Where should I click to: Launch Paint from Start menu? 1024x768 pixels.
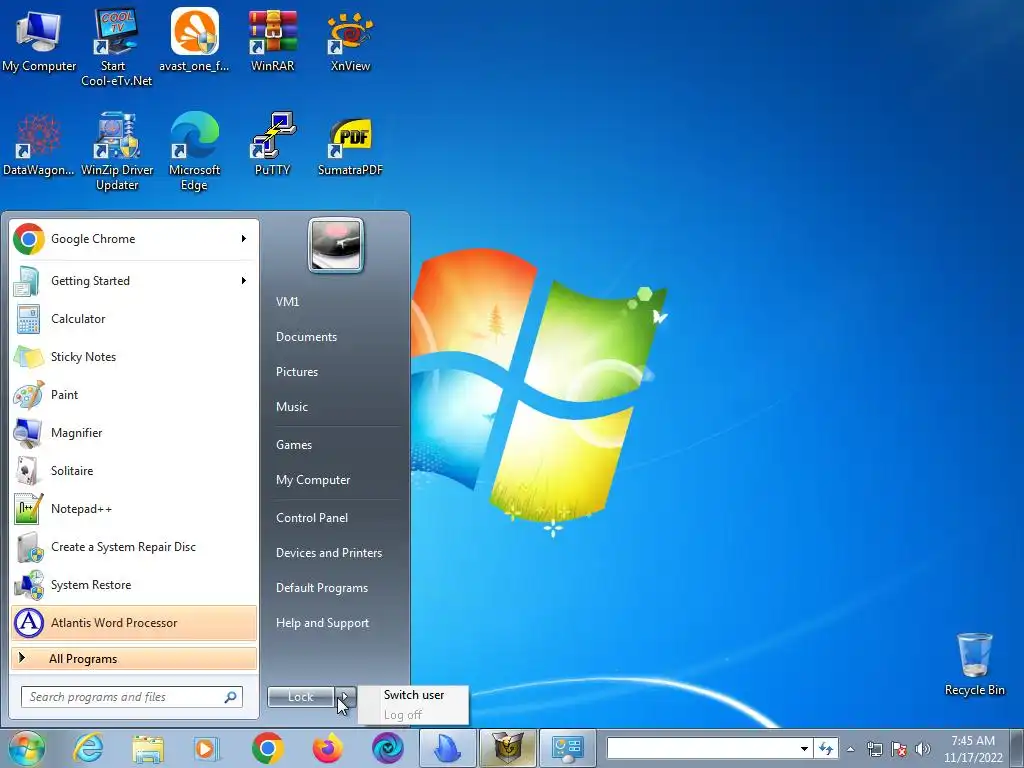(134, 394)
